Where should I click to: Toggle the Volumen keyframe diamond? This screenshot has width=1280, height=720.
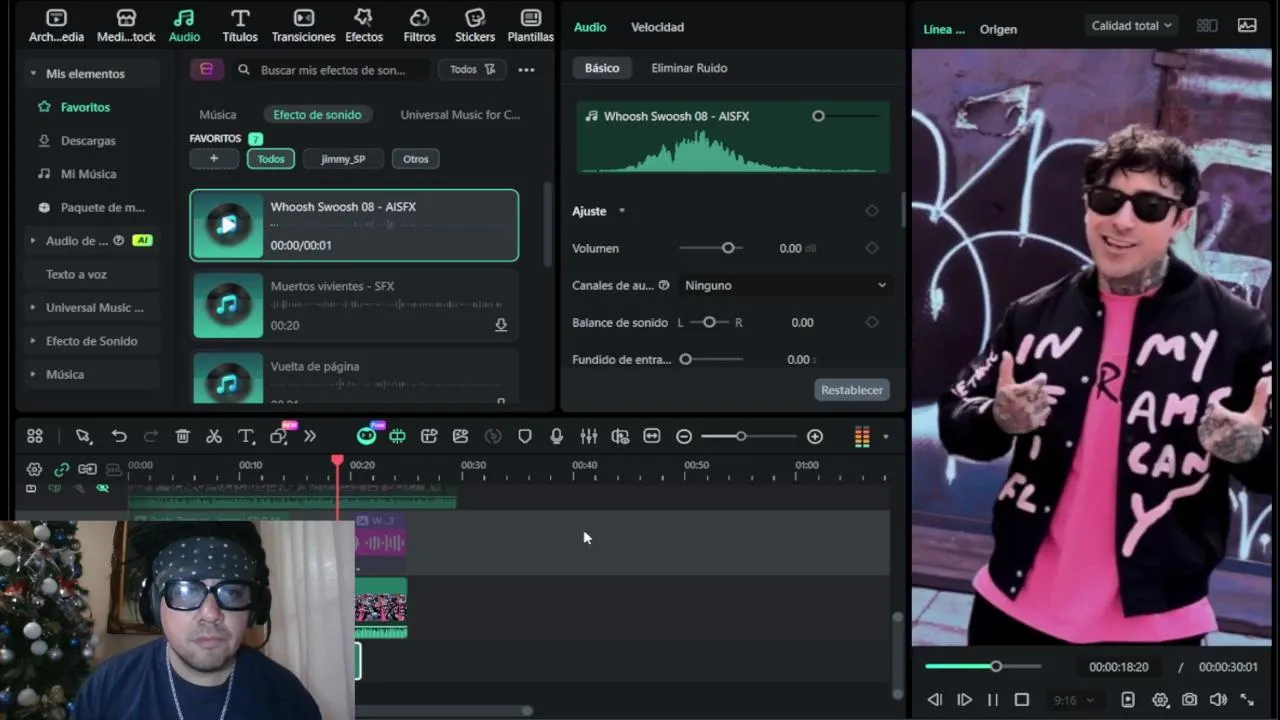(872, 248)
